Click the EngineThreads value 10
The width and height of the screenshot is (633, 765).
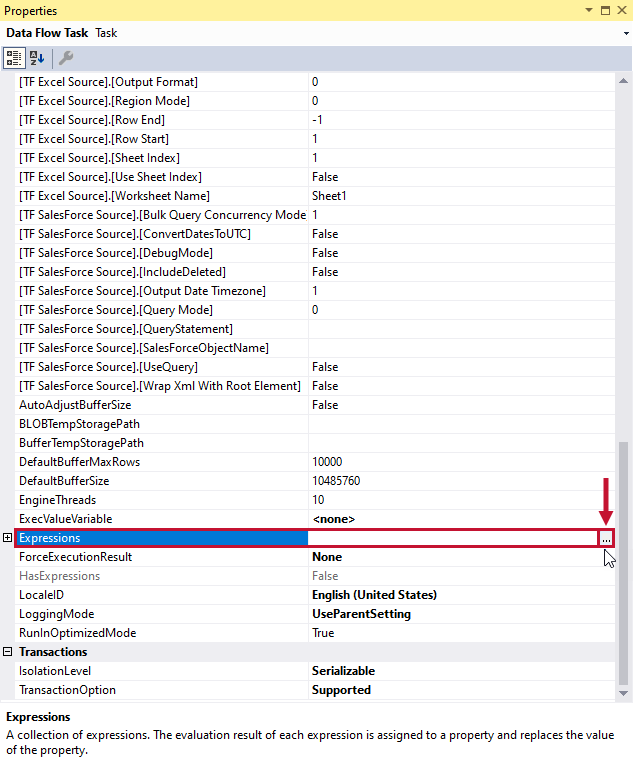coord(318,500)
